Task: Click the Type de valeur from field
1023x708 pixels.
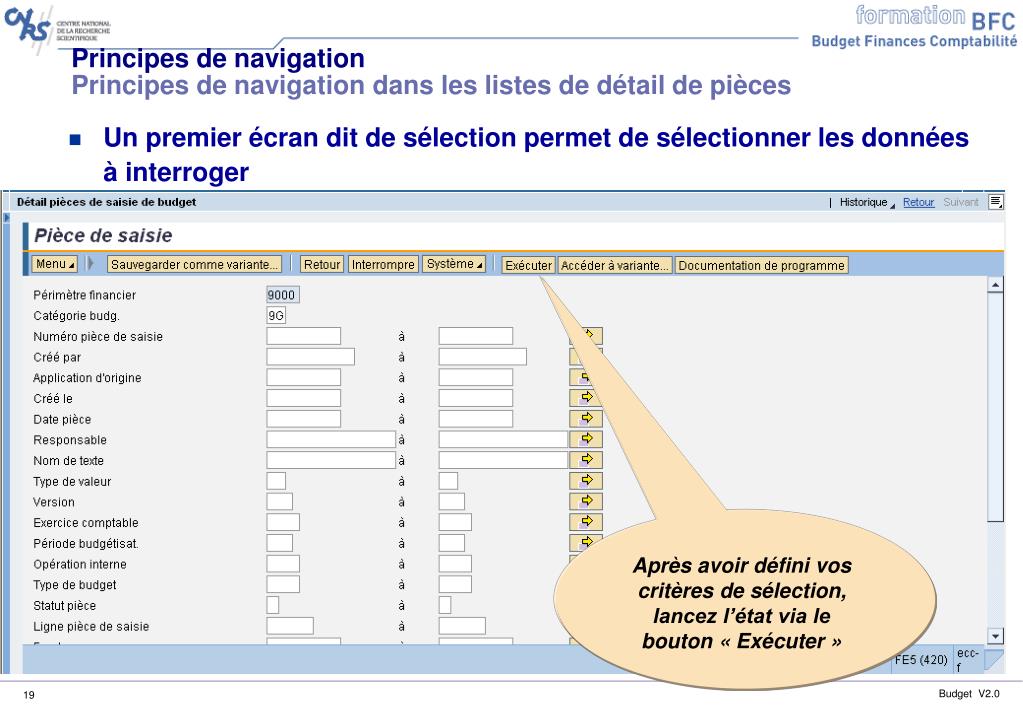Action: coord(276,481)
